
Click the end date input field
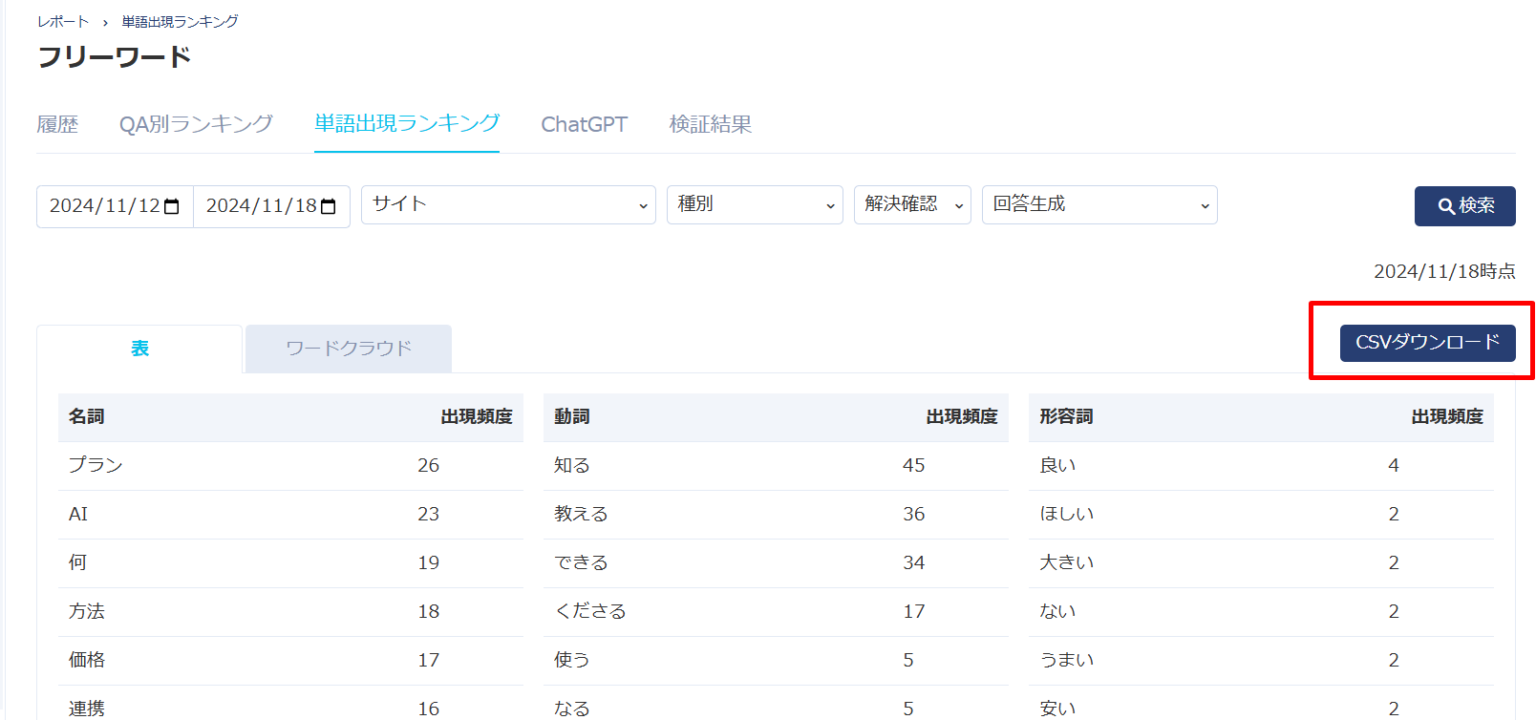(258, 206)
